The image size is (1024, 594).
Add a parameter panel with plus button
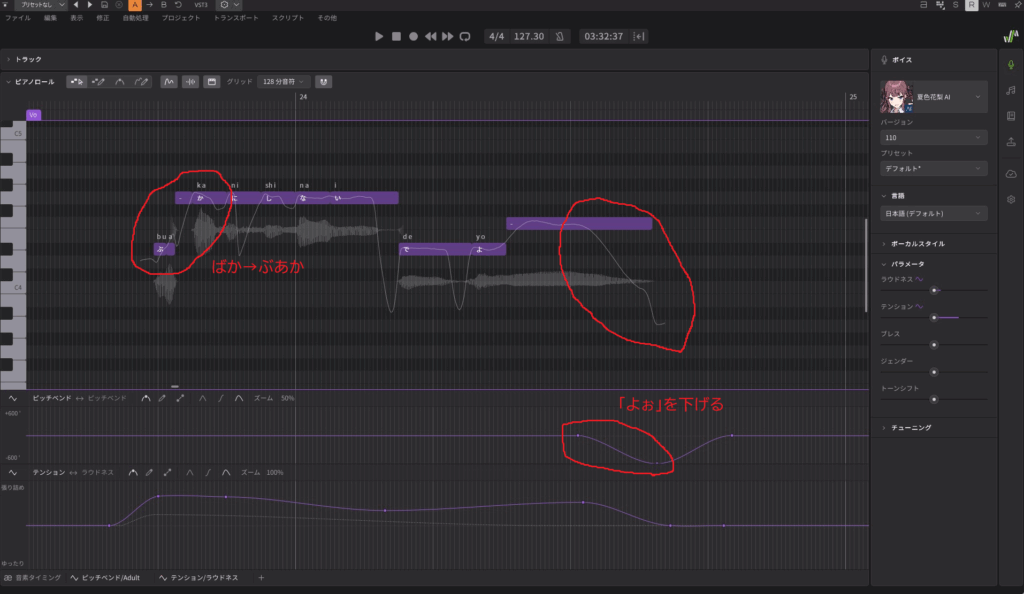[x=261, y=578]
